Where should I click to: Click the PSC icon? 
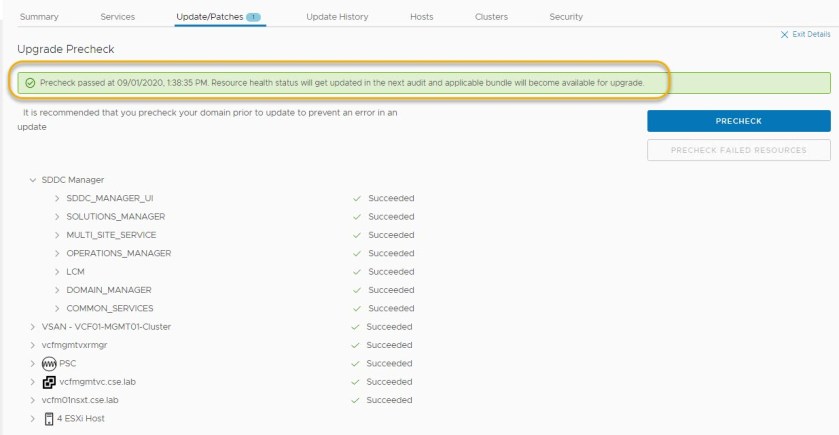click(49, 364)
